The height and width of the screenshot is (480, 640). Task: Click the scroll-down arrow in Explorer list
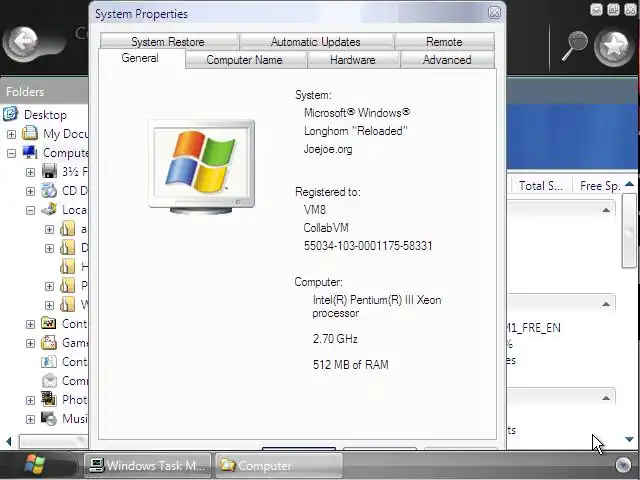tap(629, 439)
